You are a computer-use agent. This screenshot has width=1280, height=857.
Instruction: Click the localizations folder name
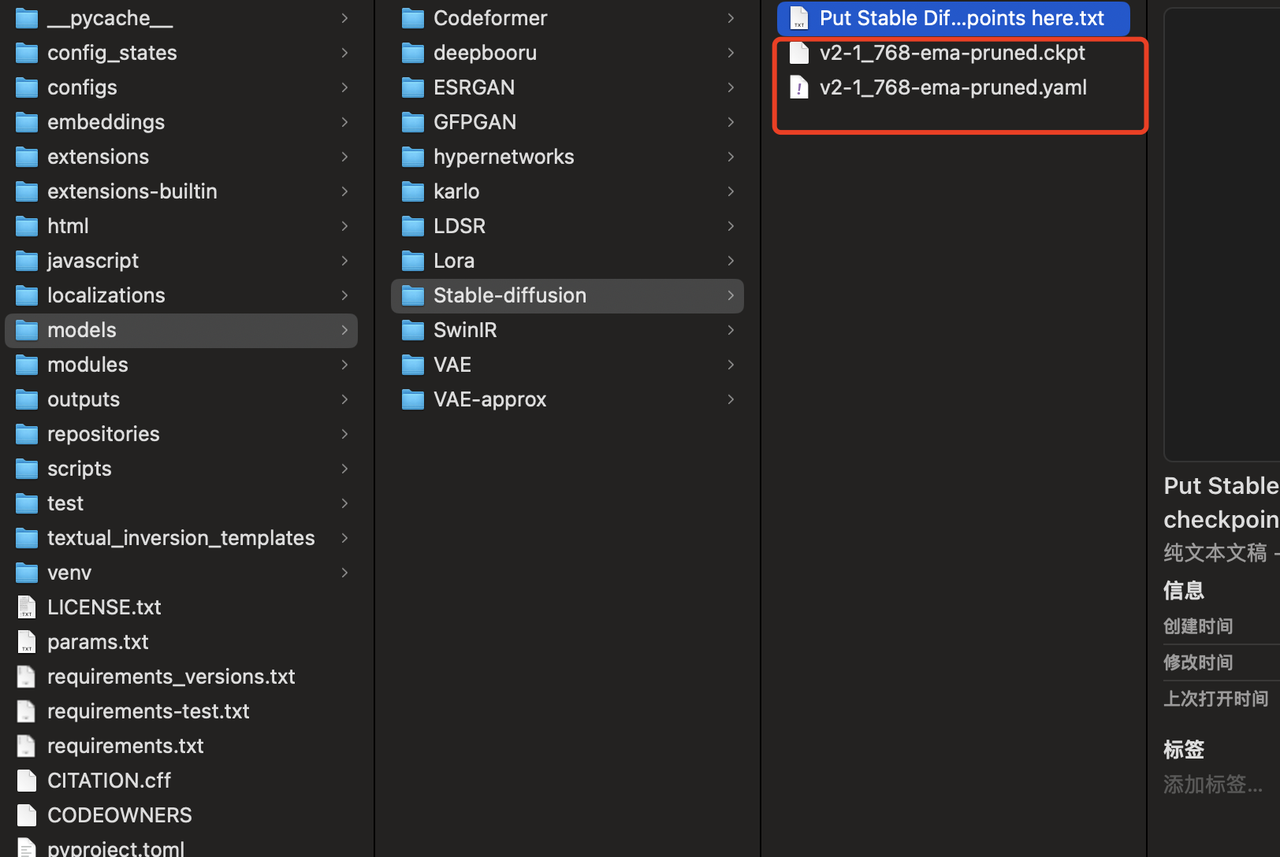(x=106, y=295)
